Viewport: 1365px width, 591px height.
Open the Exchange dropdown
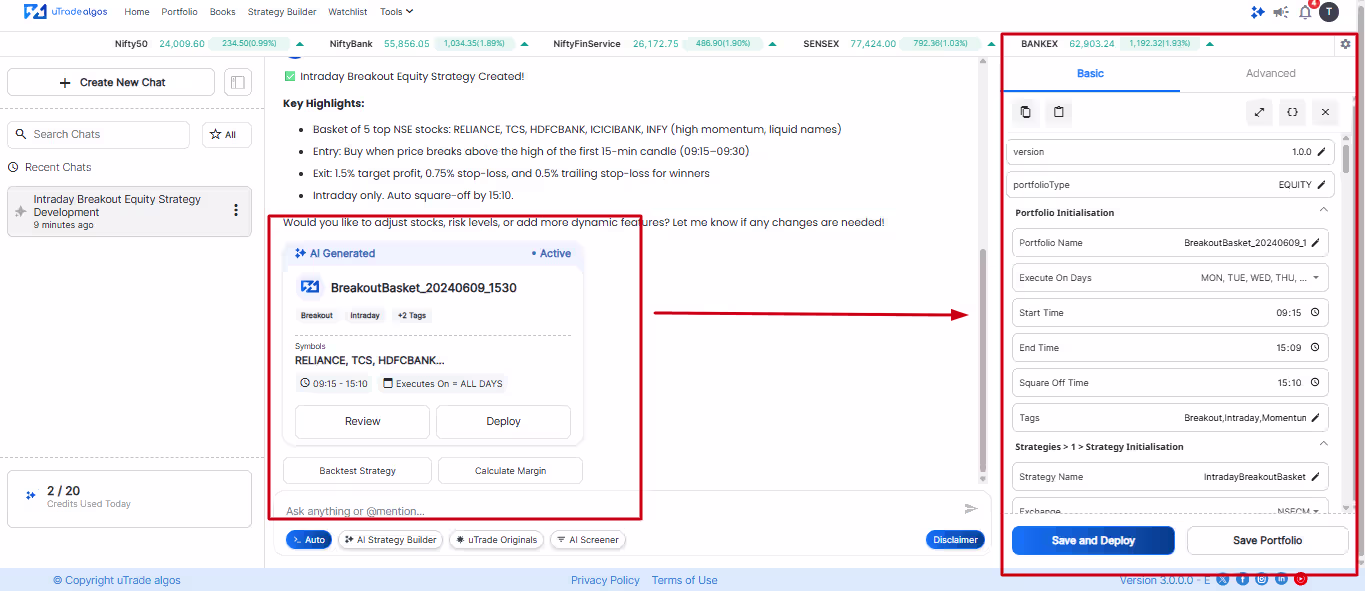(x=1170, y=508)
